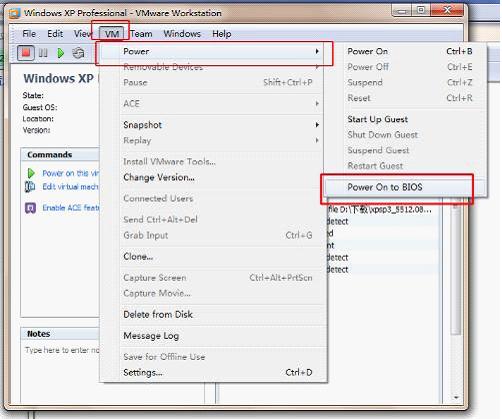
Task: Click the green Power On toolbar icon
Action: pos(60,53)
